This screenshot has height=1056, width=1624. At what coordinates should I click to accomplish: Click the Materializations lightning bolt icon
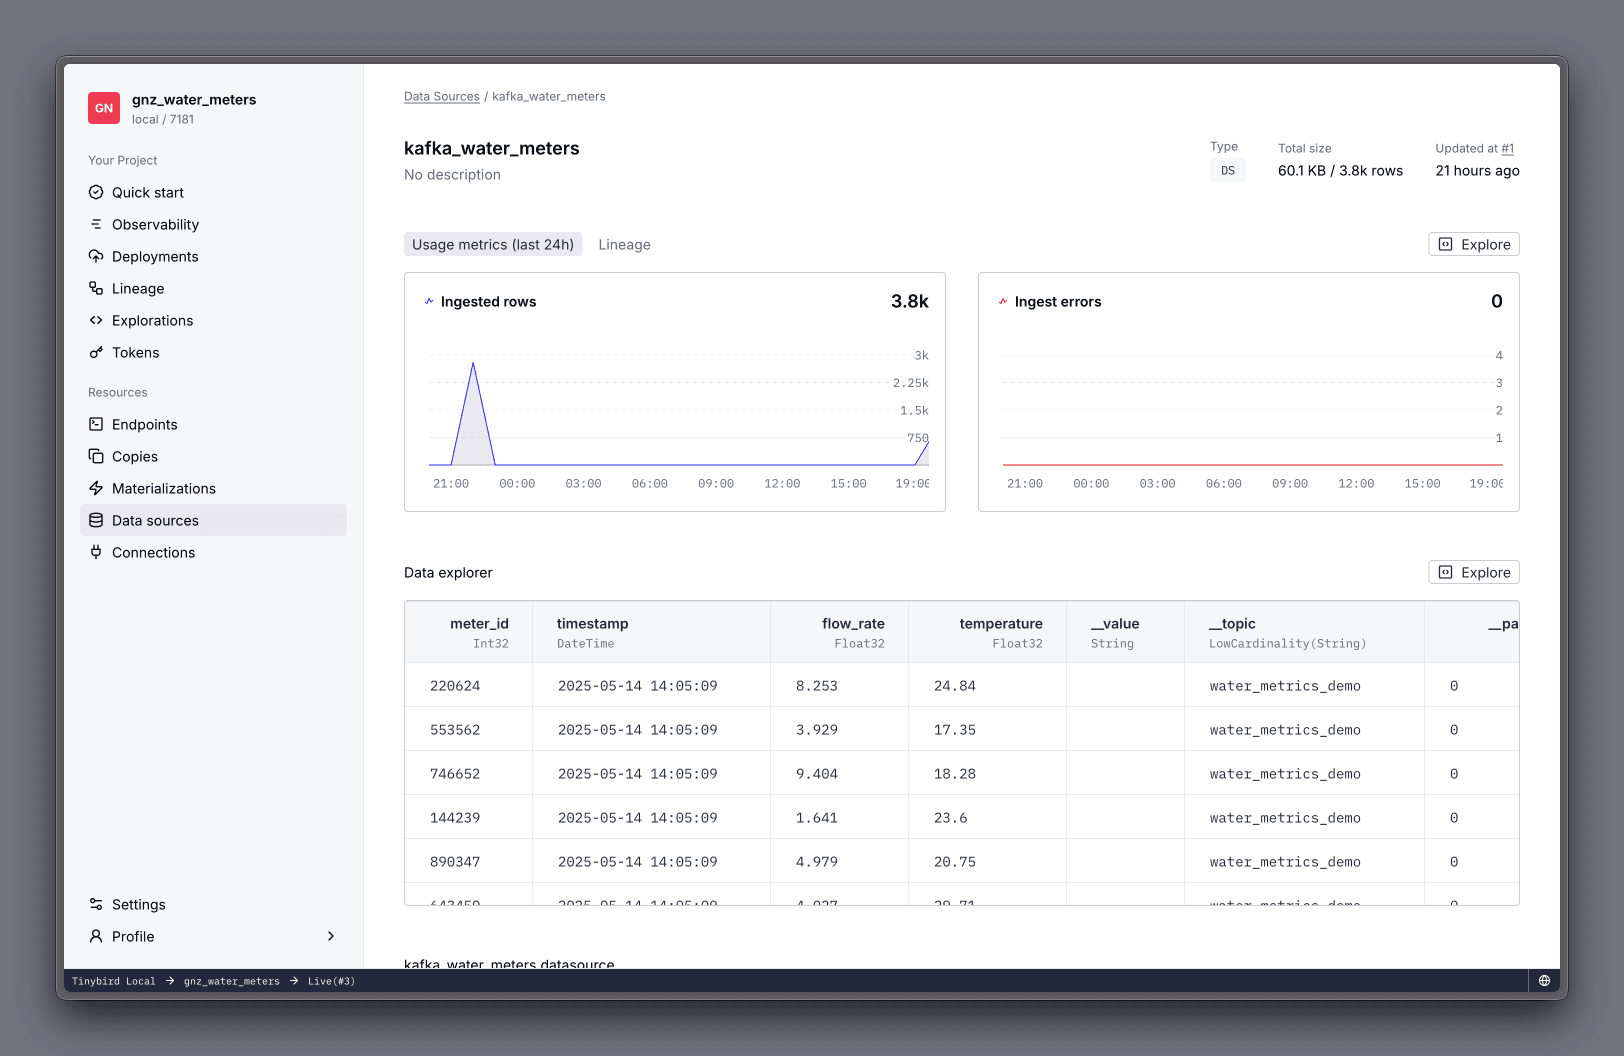pos(96,488)
